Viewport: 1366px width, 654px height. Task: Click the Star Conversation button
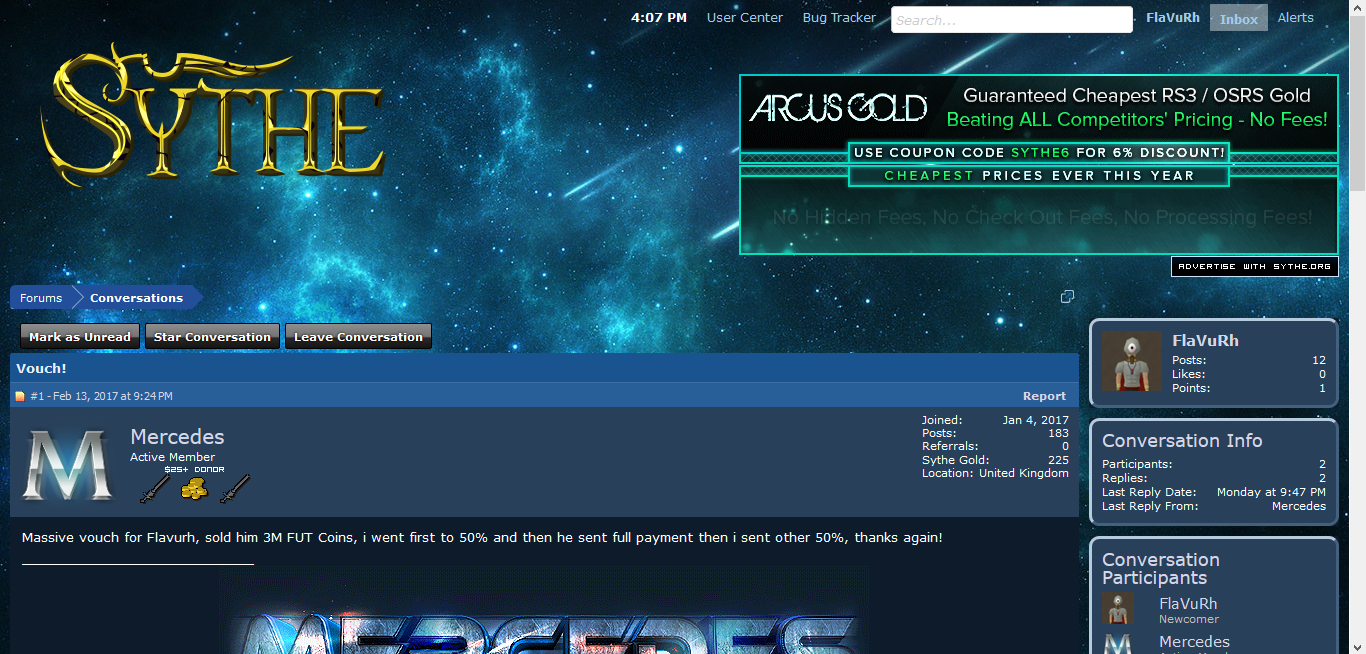tap(212, 337)
